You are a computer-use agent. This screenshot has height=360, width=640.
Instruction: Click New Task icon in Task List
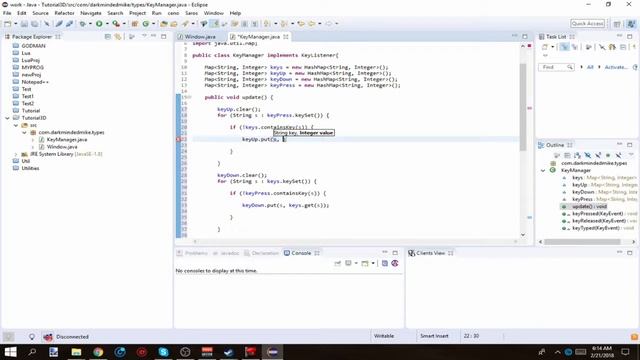point(544,47)
